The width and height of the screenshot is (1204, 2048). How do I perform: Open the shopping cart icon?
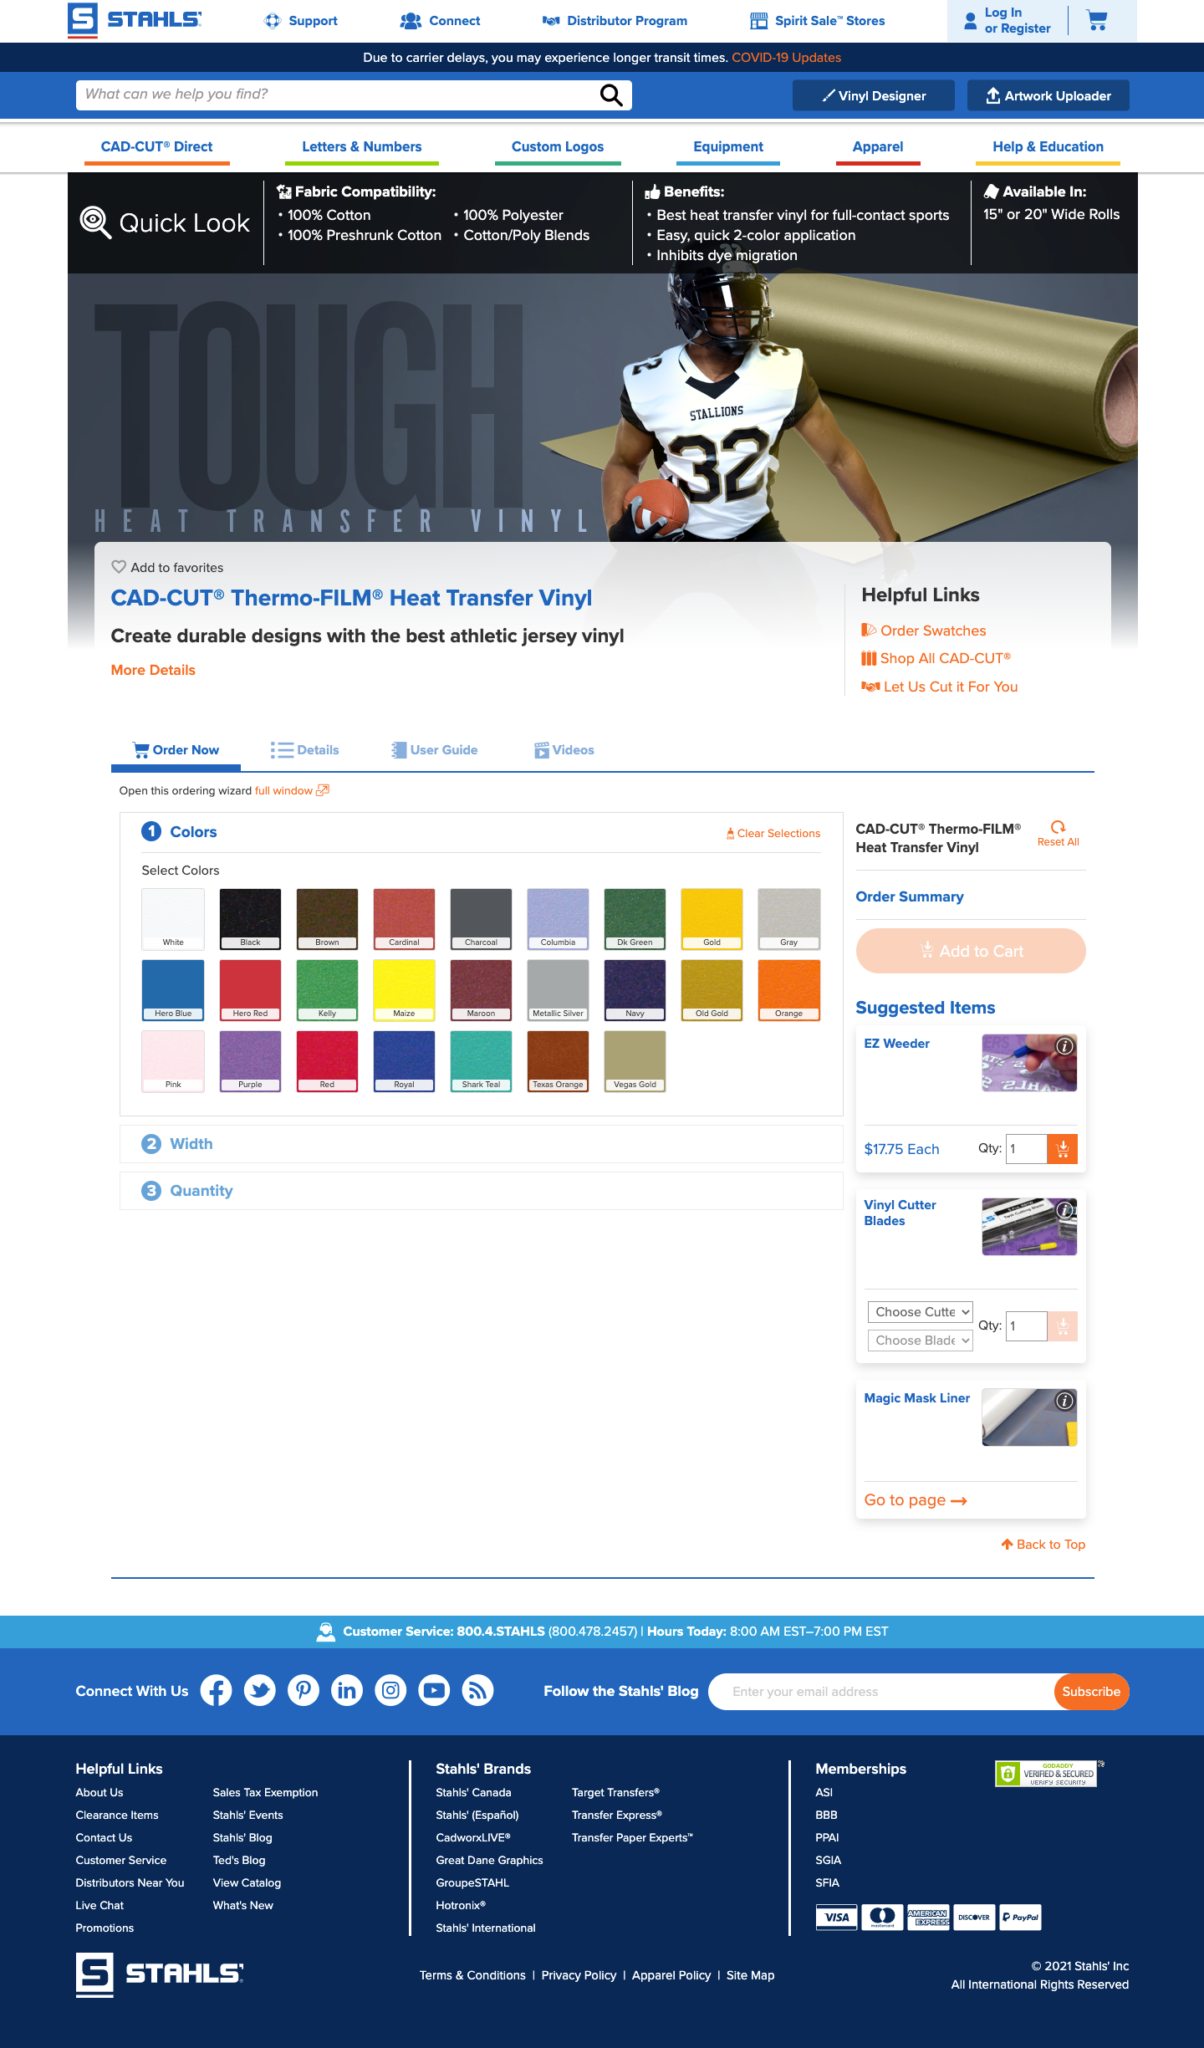click(x=1097, y=20)
